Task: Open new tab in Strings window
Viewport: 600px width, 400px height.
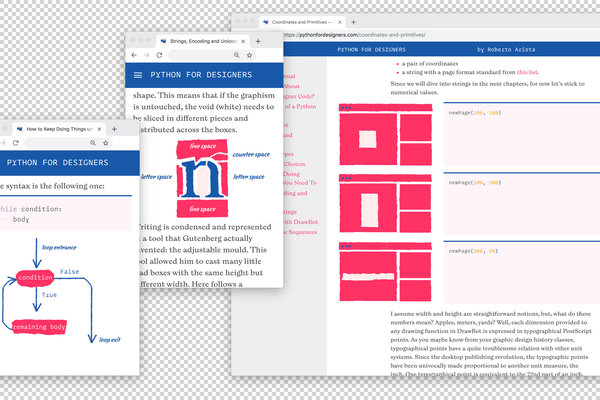Action: (258, 41)
